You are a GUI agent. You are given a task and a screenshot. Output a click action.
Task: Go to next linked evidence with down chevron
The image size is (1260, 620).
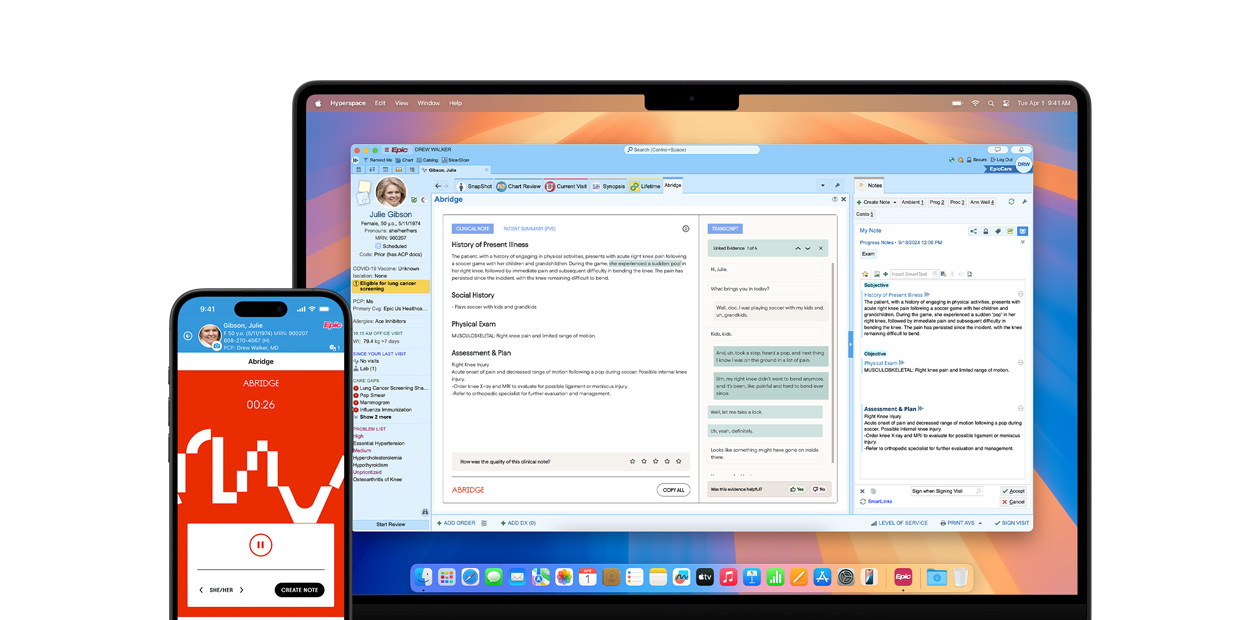(808, 248)
